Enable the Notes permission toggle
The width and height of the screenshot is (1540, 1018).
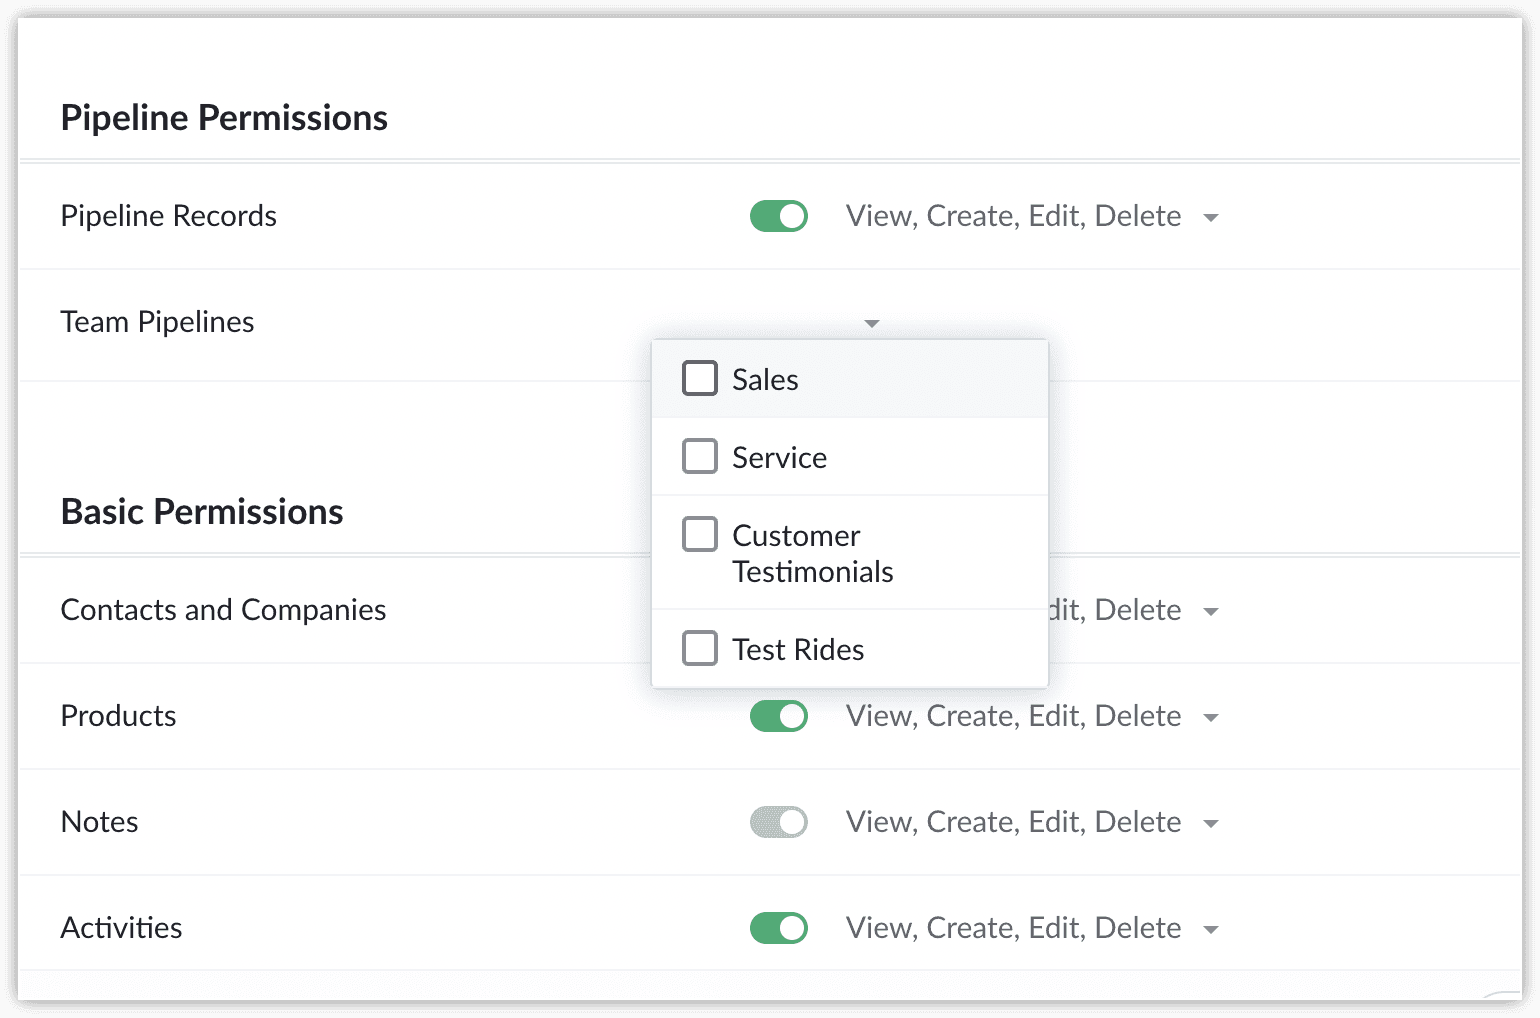pyautogui.click(x=779, y=822)
